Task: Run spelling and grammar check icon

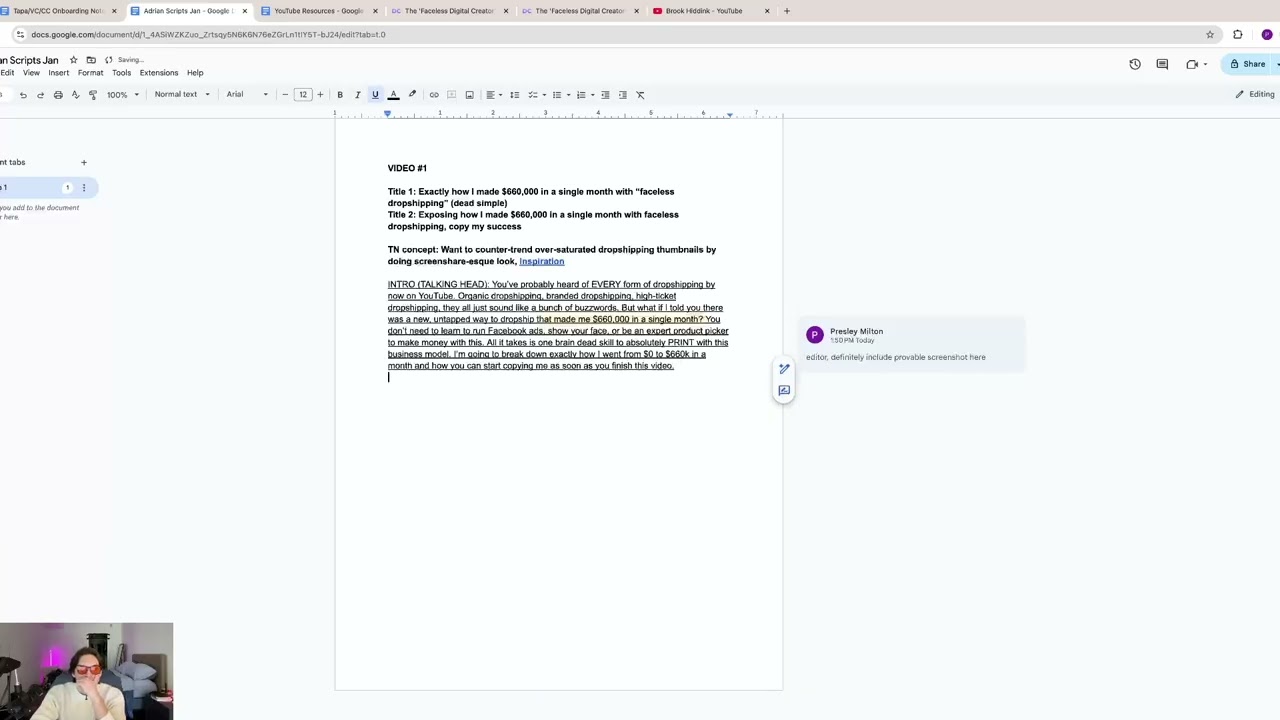Action: [75, 95]
